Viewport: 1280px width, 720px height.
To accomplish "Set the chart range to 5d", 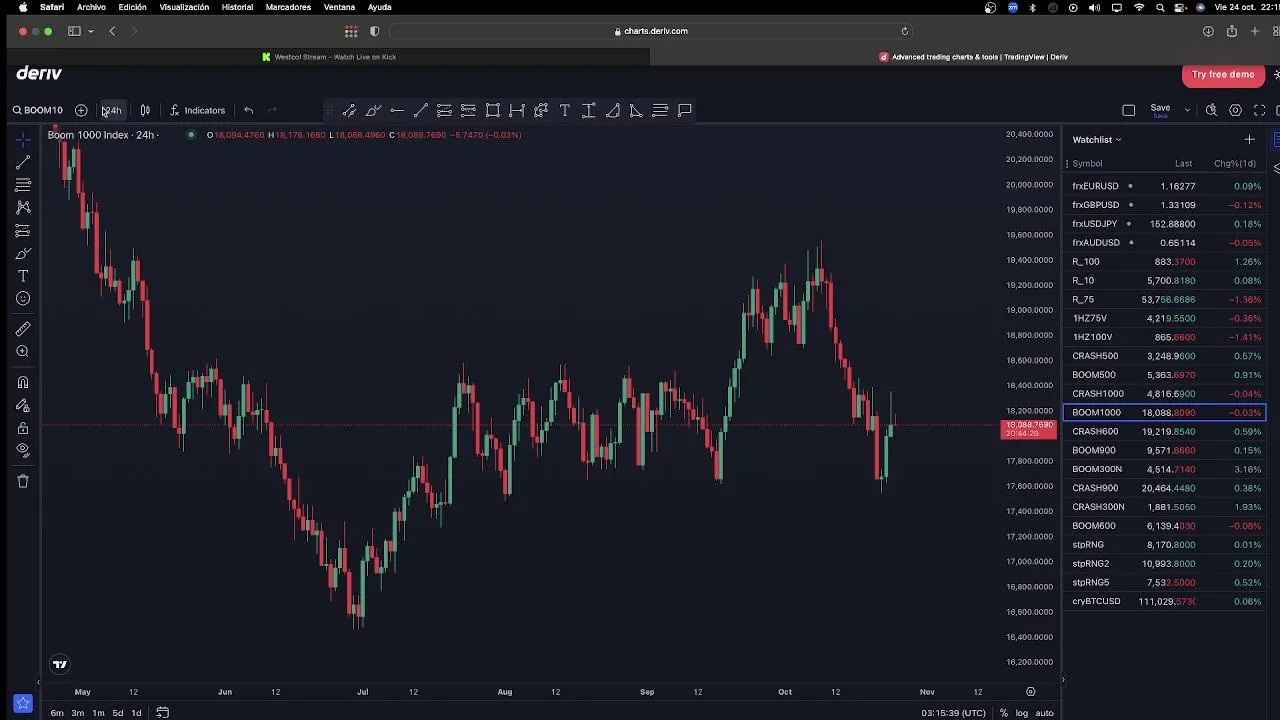I will pyautogui.click(x=118, y=713).
